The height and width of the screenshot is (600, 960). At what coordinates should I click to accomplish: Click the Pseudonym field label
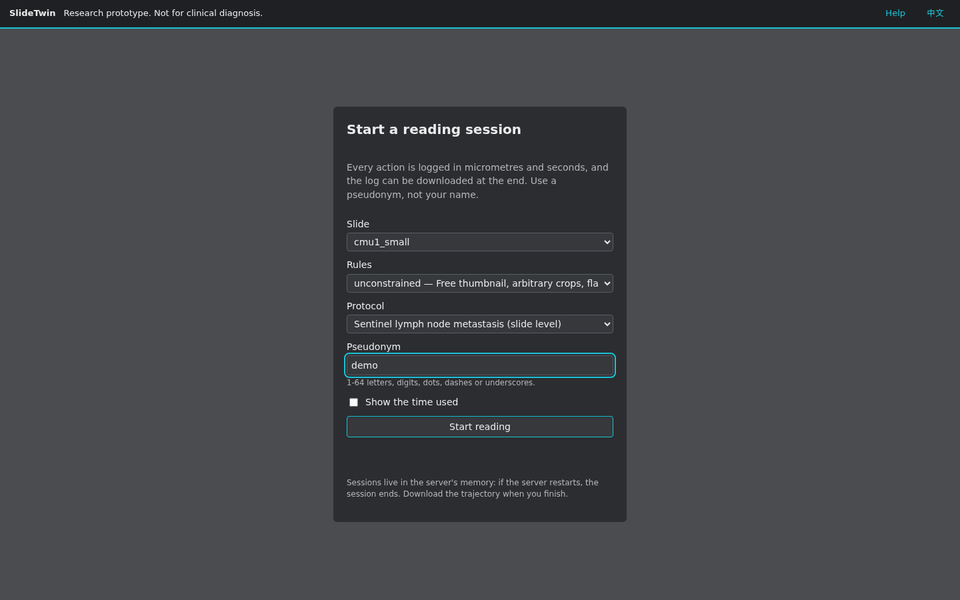point(373,347)
